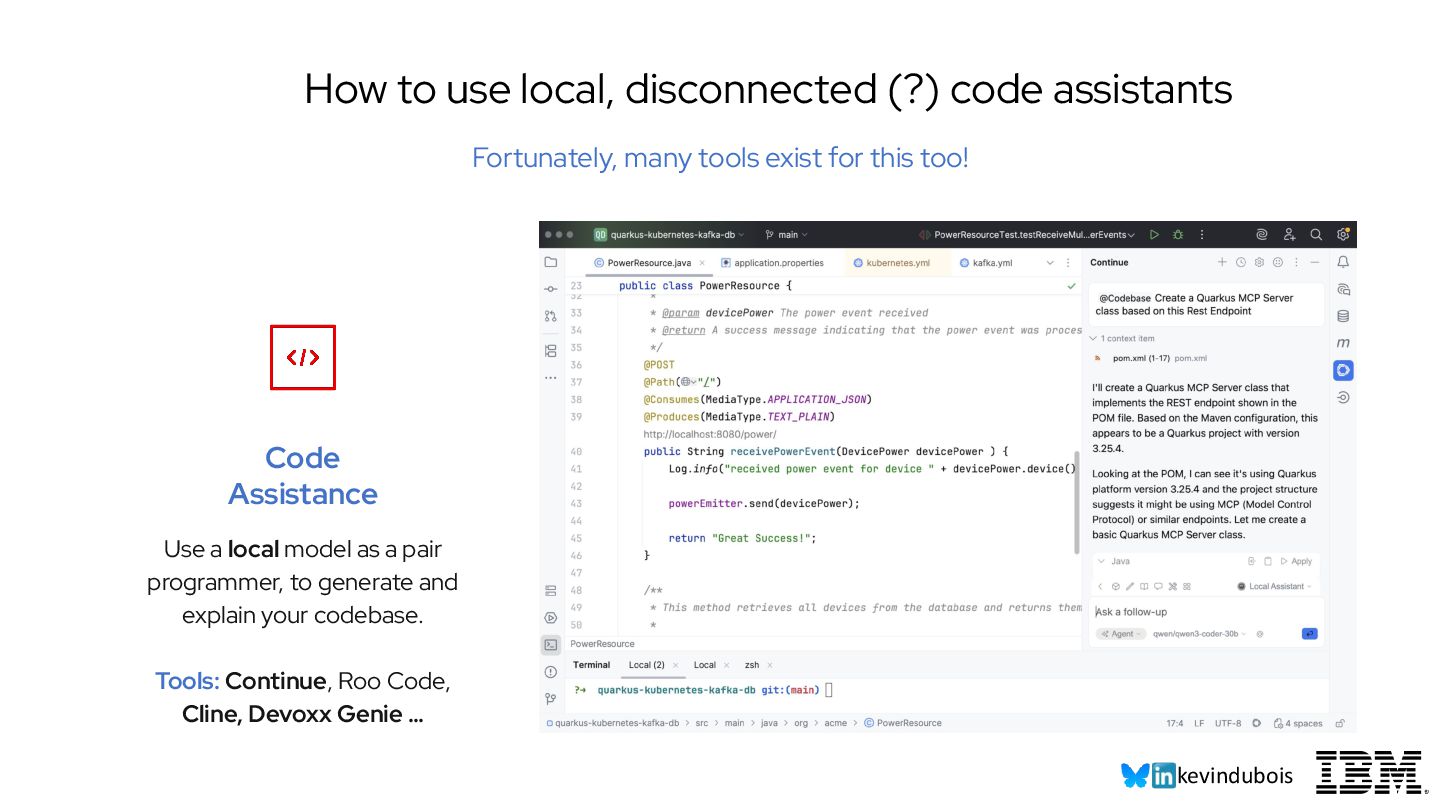1440x810 pixels.
Task: Open project dropdown quarkus-kubernetes-kafka-db
Action: pyautogui.click(x=669, y=235)
